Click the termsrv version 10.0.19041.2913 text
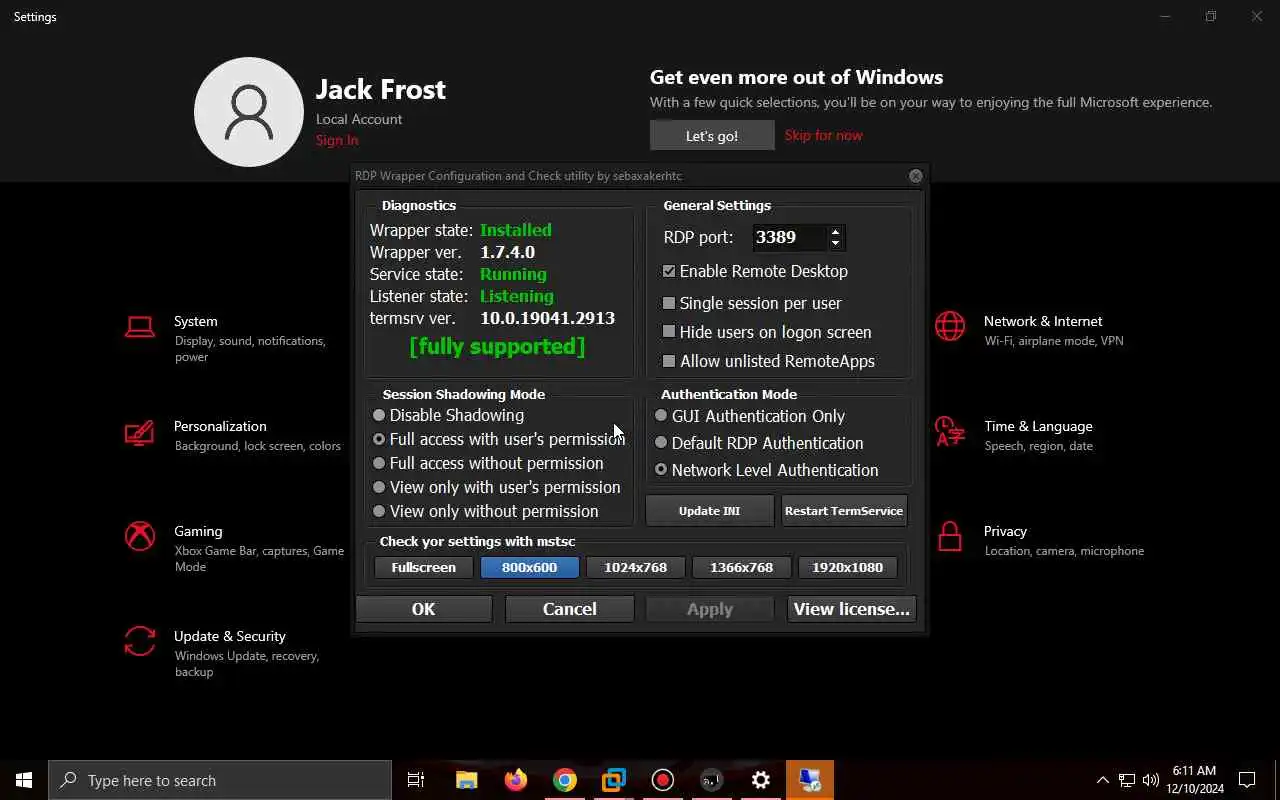The height and width of the screenshot is (800, 1280). coord(548,318)
